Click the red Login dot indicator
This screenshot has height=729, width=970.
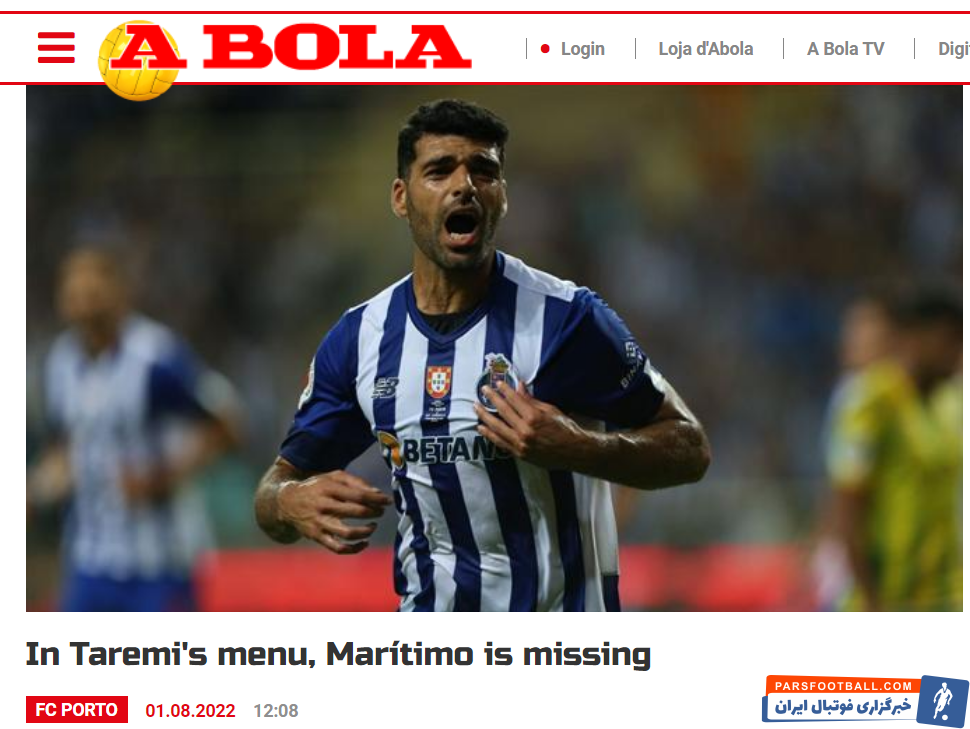(545, 49)
